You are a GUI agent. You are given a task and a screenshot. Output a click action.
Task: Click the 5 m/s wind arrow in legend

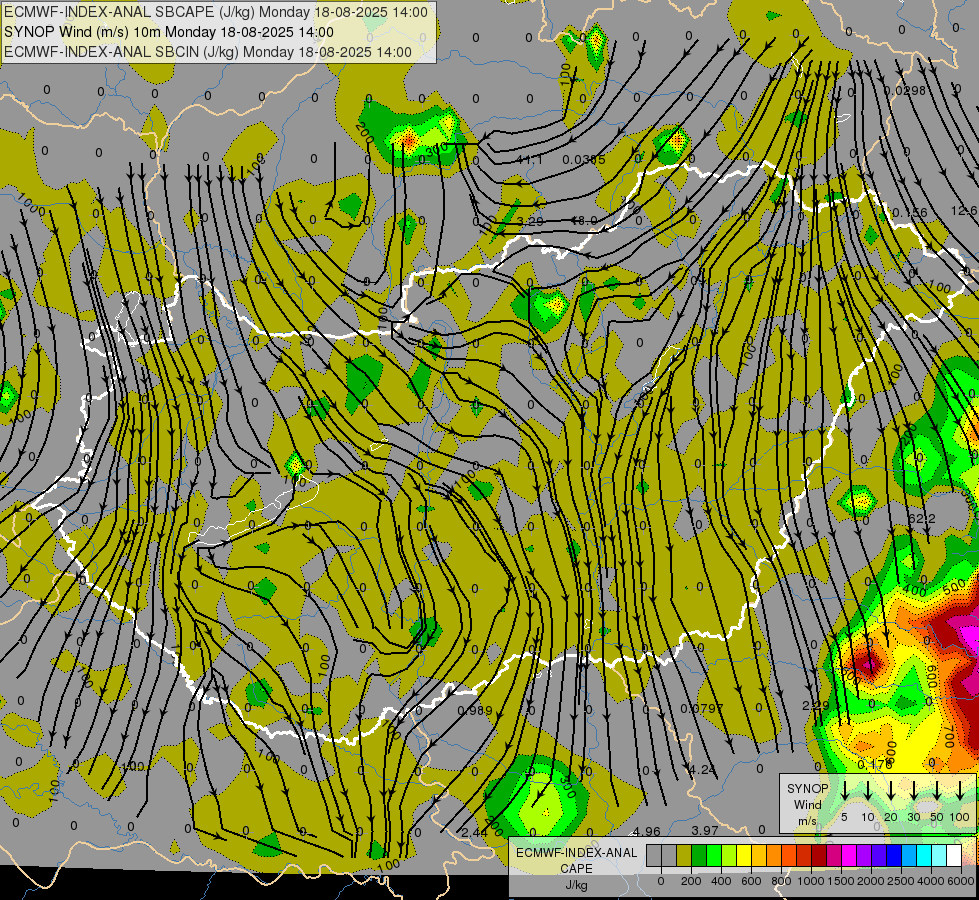845,789
